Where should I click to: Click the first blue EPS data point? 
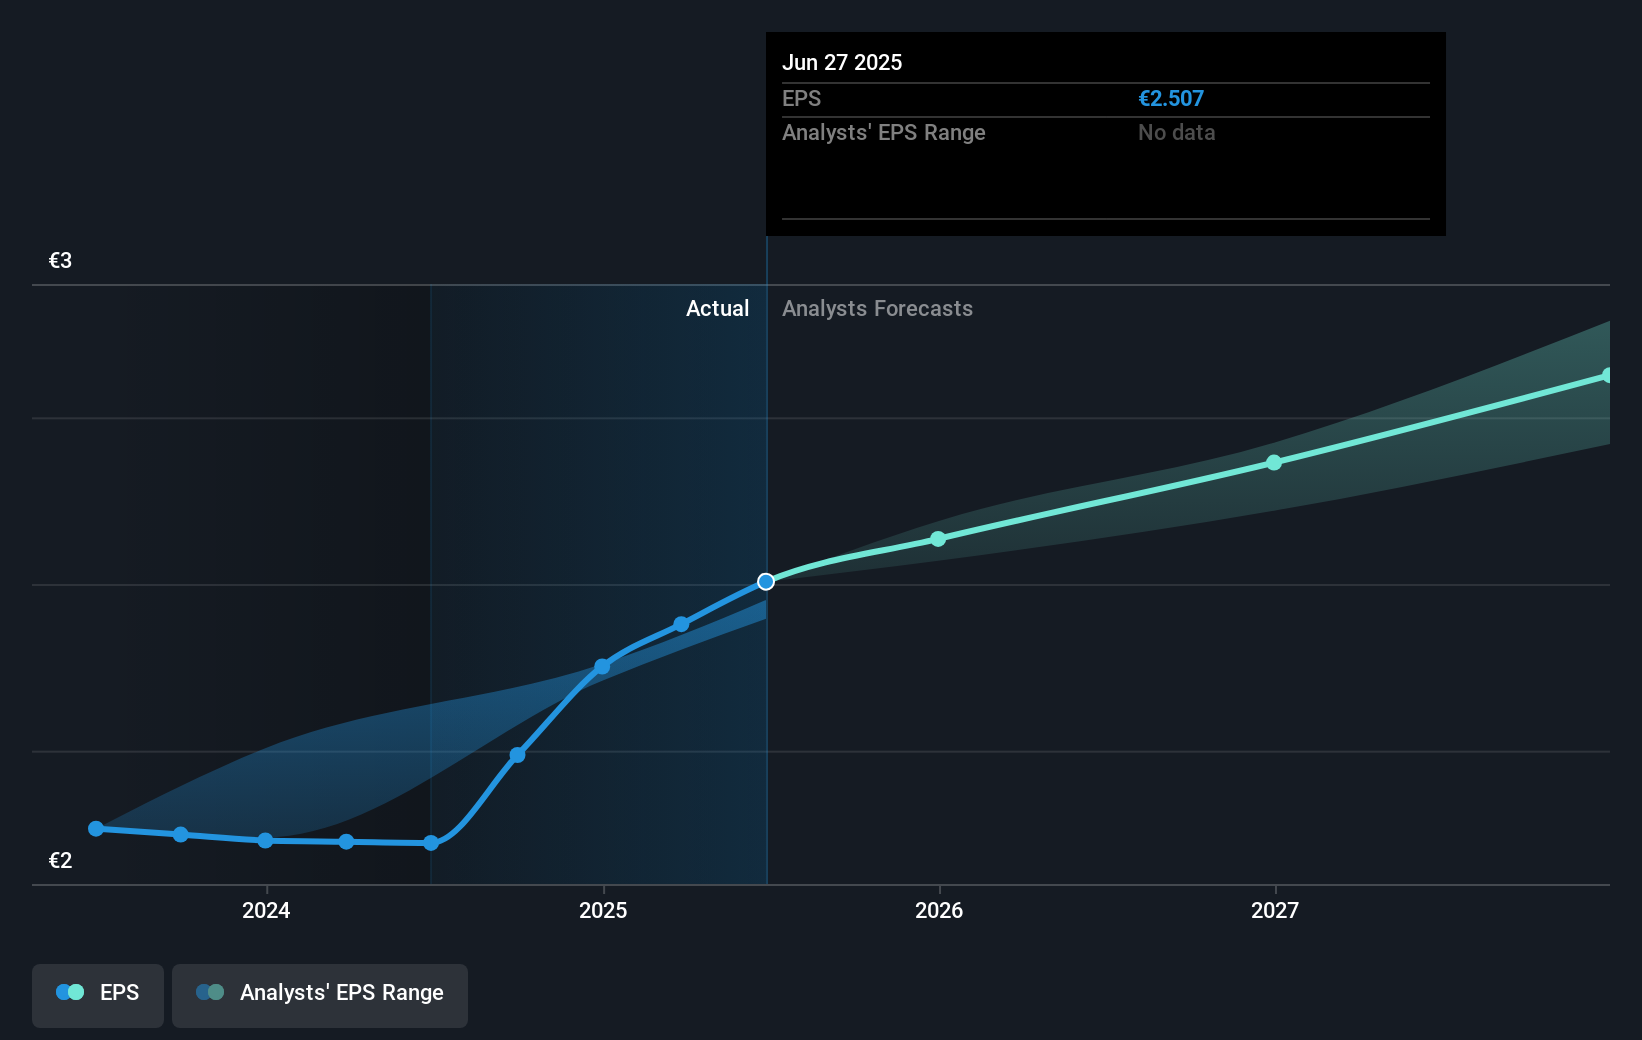click(94, 828)
